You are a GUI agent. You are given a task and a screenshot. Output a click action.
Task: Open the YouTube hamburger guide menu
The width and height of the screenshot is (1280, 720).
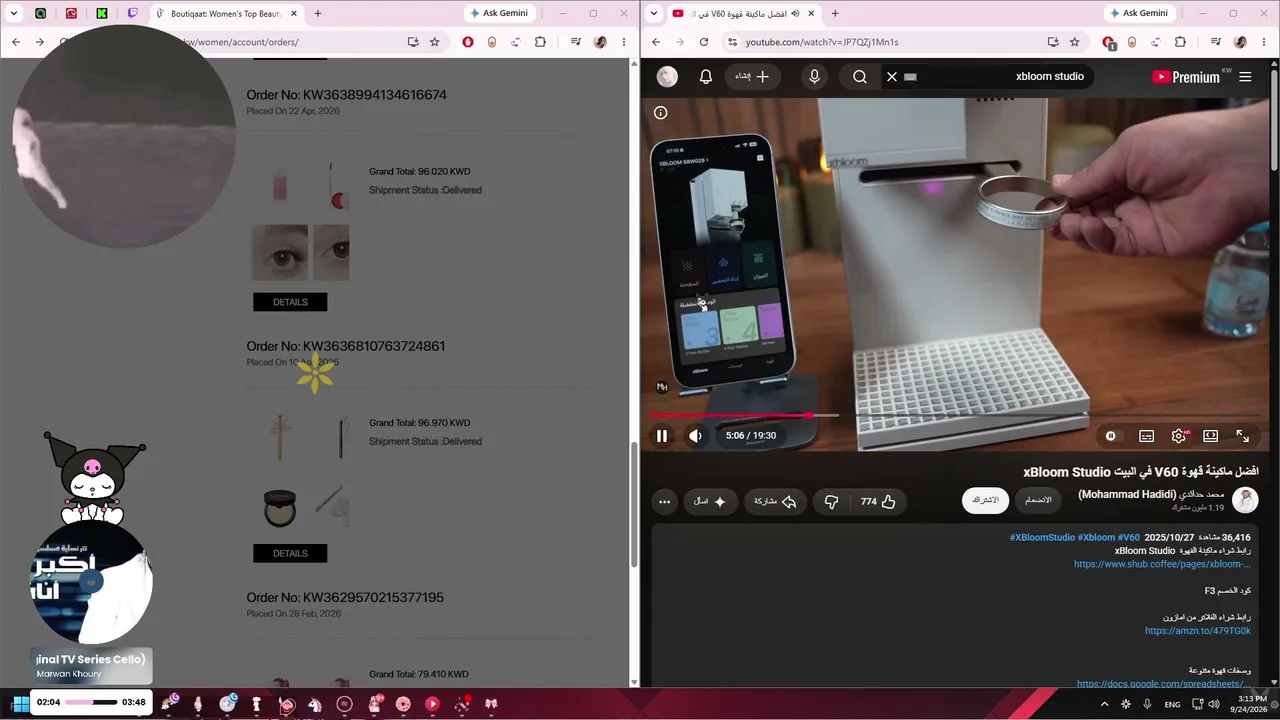tap(1245, 77)
